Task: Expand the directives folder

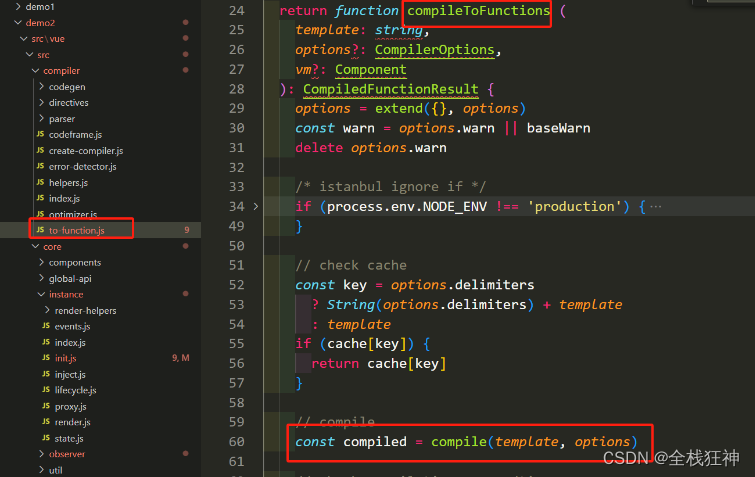Action: [41, 103]
